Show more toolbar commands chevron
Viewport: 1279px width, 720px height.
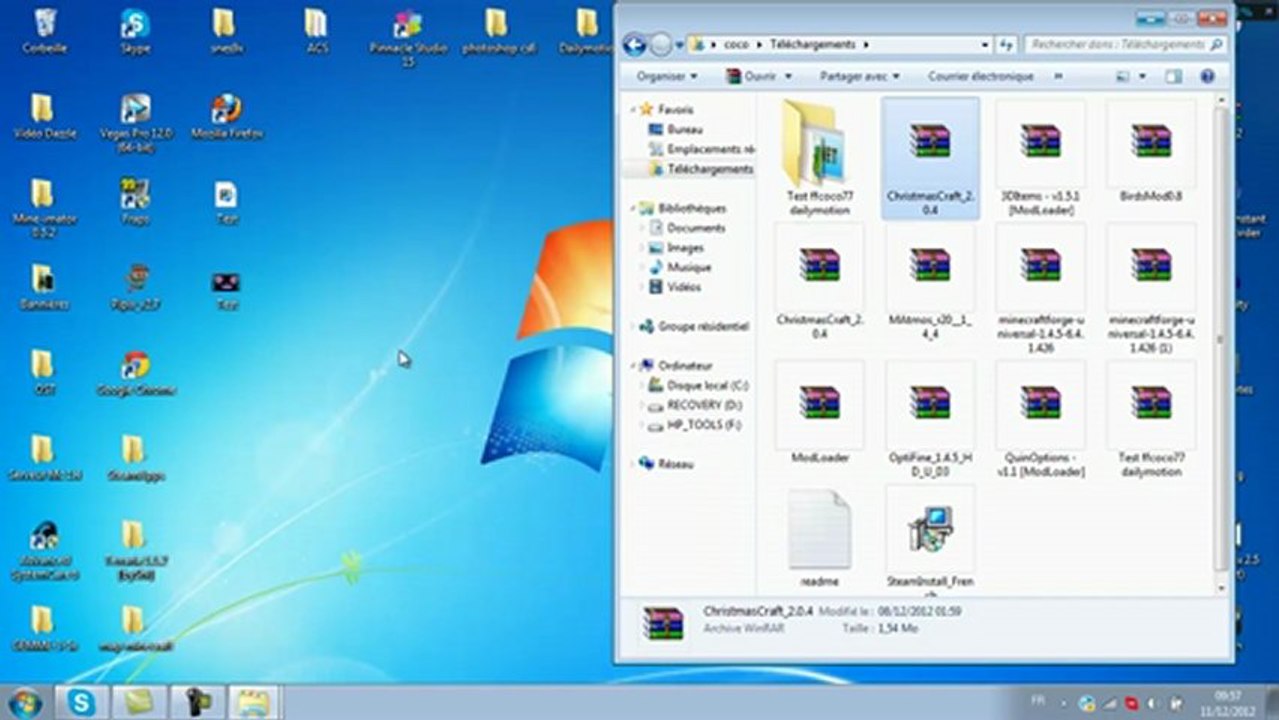coord(1059,76)
